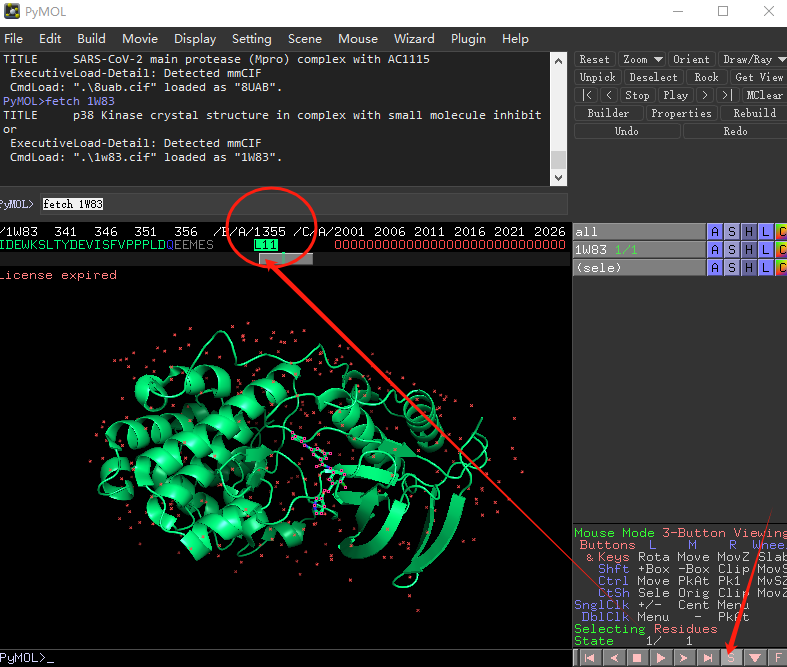
Task: Click the A action button for all
Action: pos(715,232)
